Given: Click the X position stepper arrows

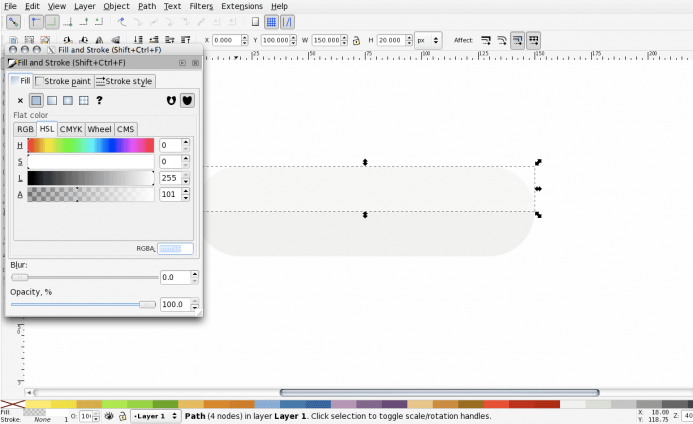Looking at the screenshot, I should [244, 40].
